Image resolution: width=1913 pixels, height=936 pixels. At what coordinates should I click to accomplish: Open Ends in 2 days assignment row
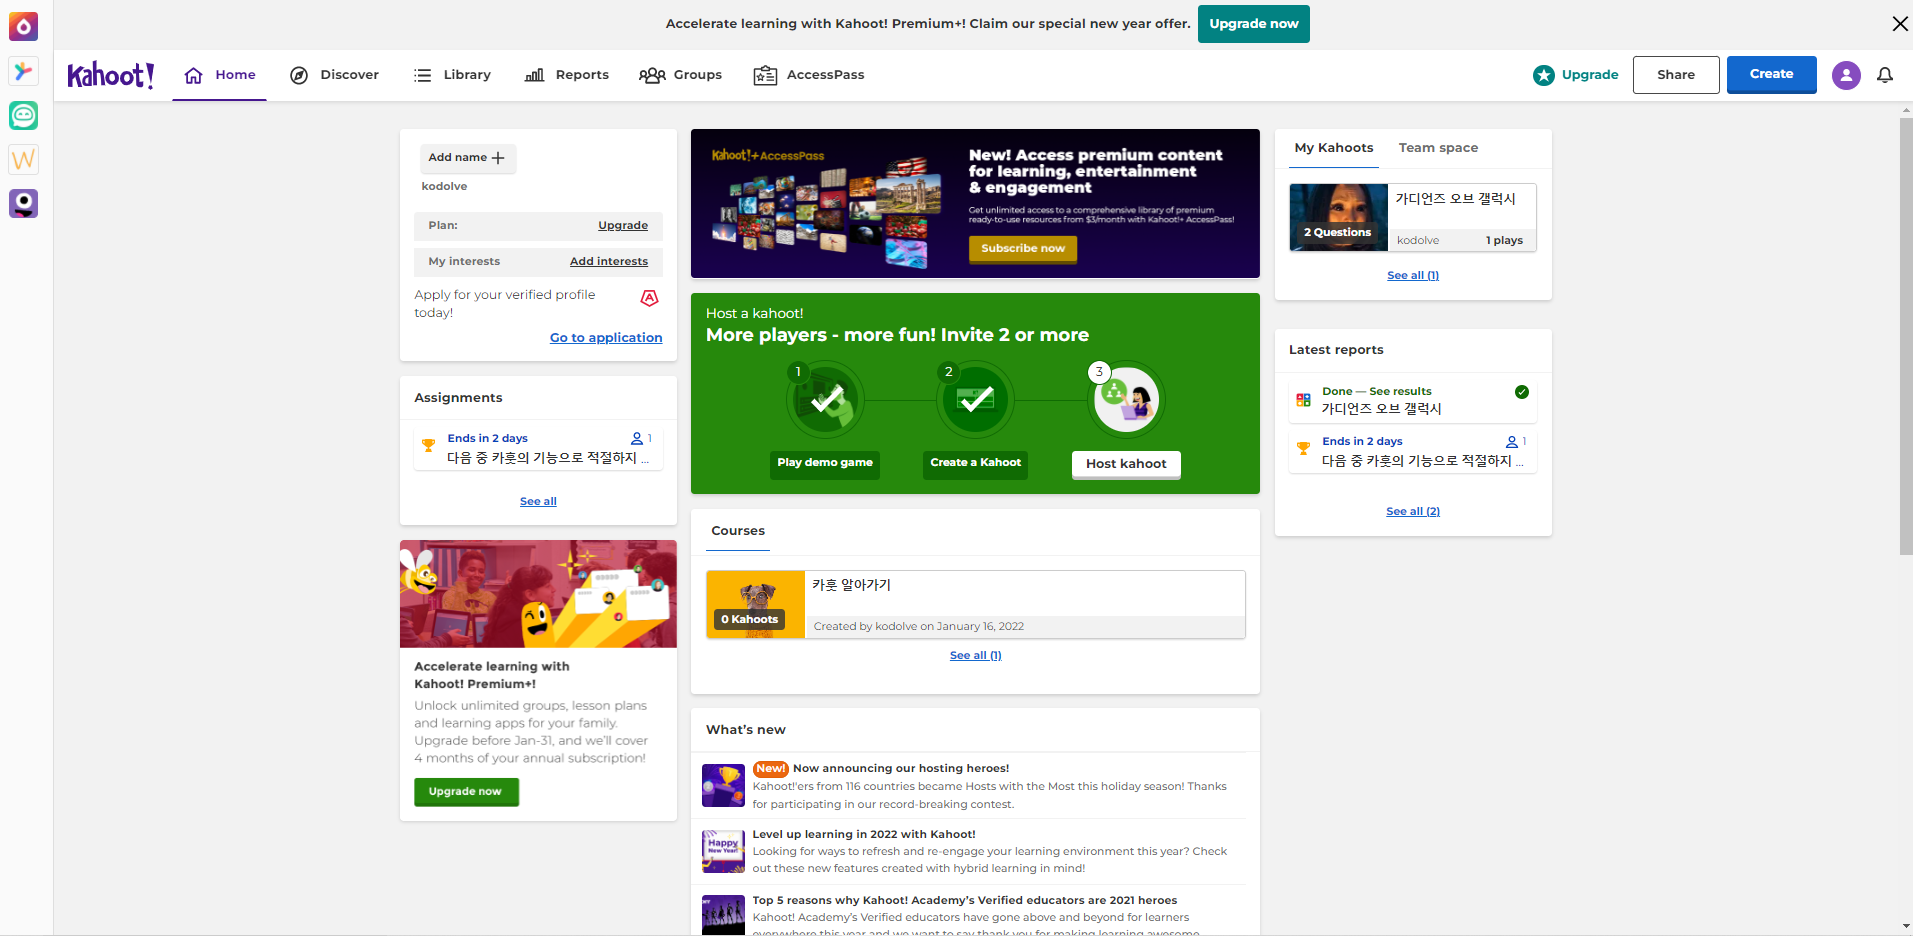pyautogui.click(x=538, y=448)
